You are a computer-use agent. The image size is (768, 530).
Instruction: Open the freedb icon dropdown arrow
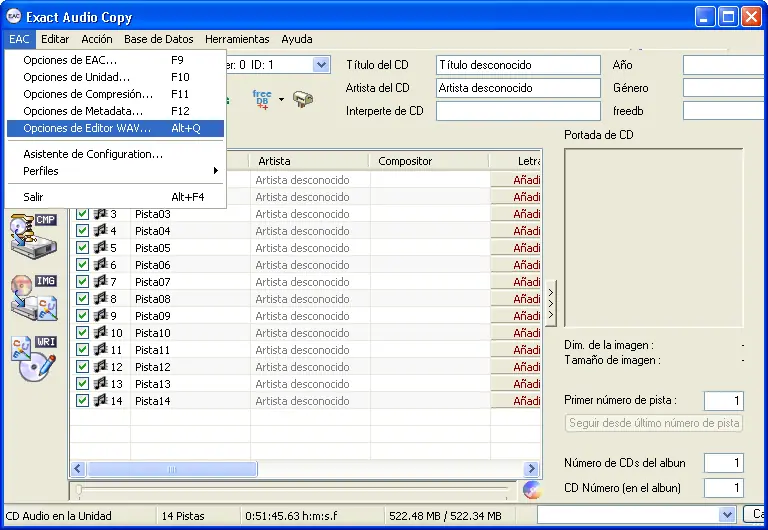point(281,99)
